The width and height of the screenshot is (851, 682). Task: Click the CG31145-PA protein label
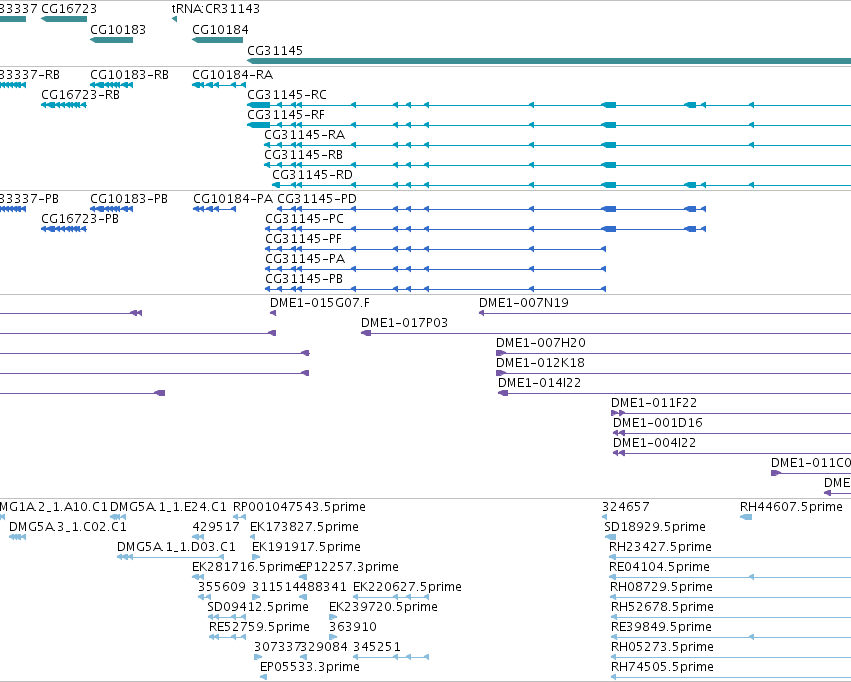point(305,259)
